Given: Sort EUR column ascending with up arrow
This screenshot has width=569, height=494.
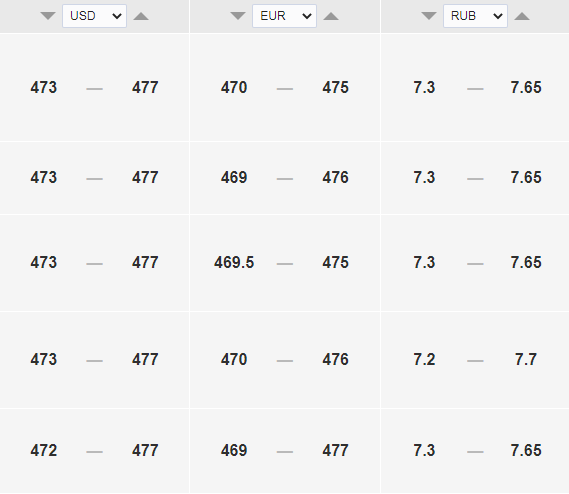Looking at the screenshot, I should [x=331, y=16].
